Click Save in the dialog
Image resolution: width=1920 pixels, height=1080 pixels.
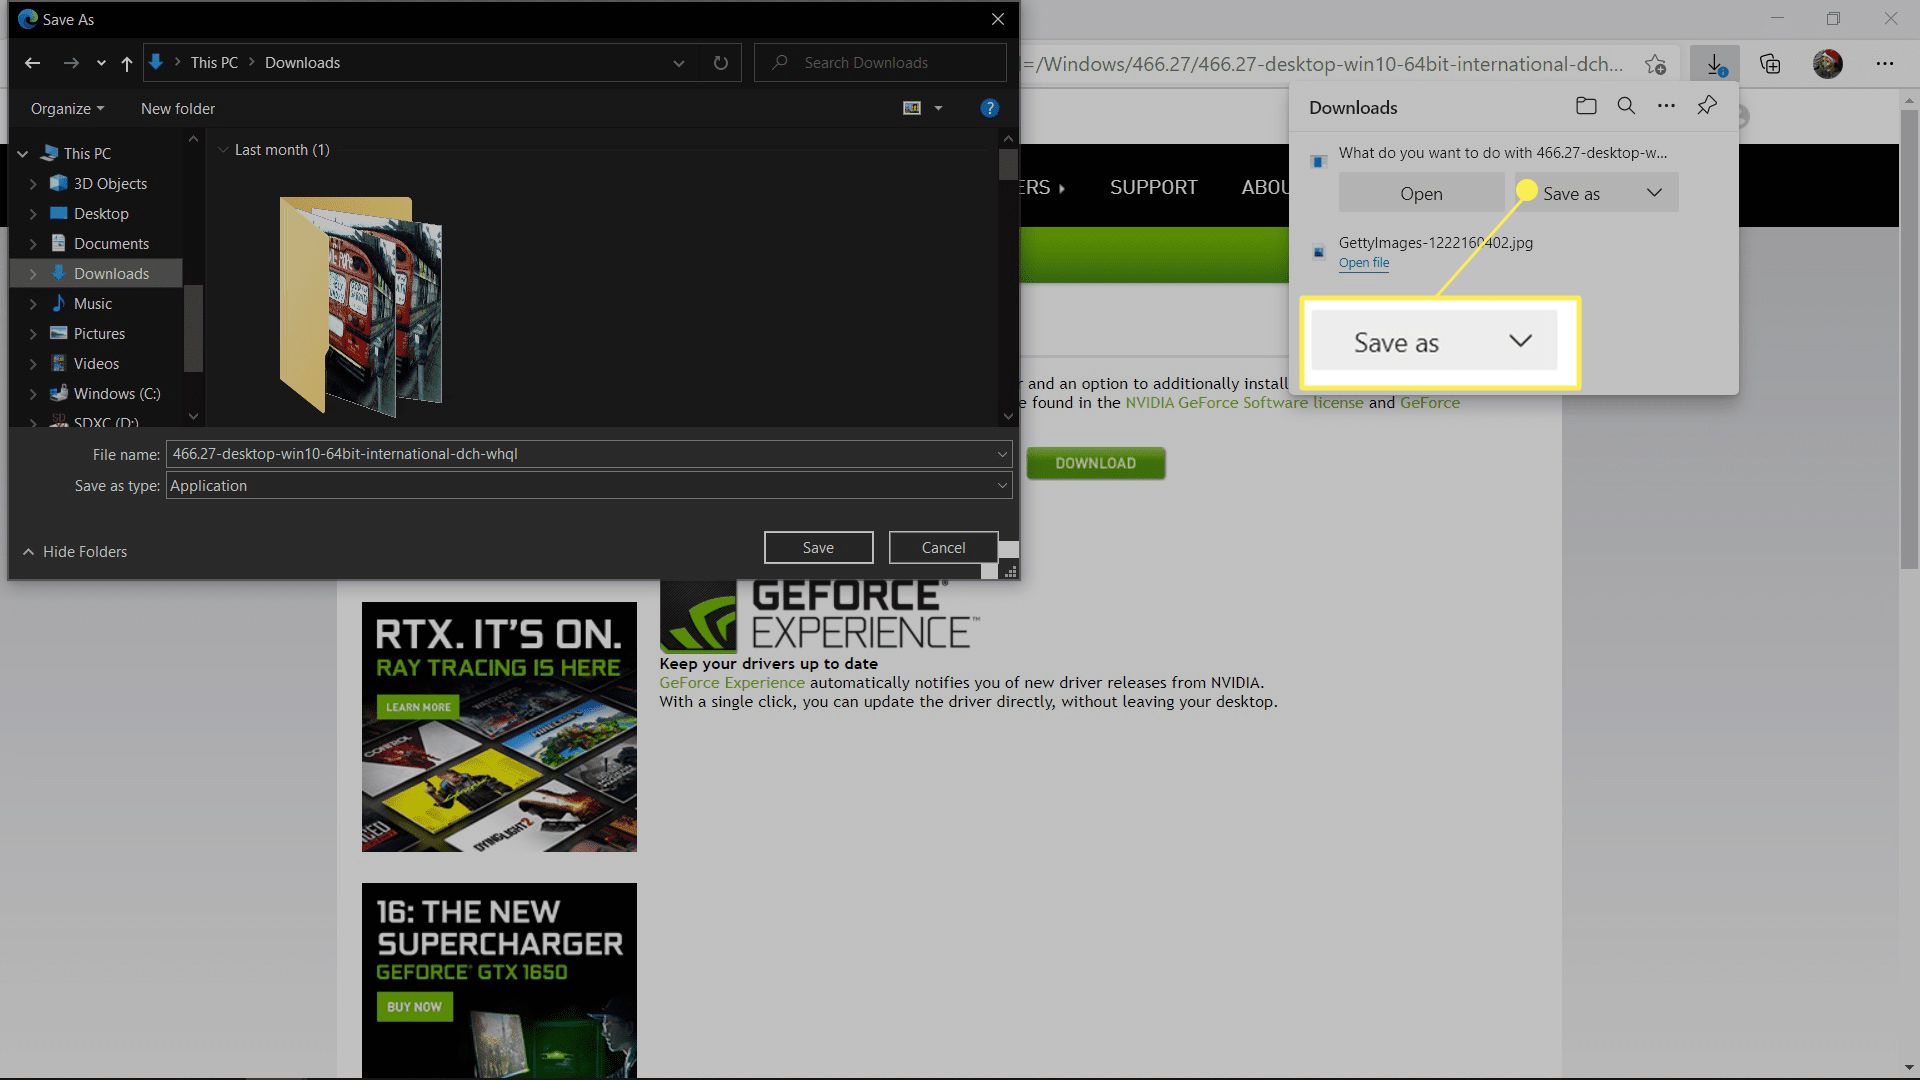(818, 548)
